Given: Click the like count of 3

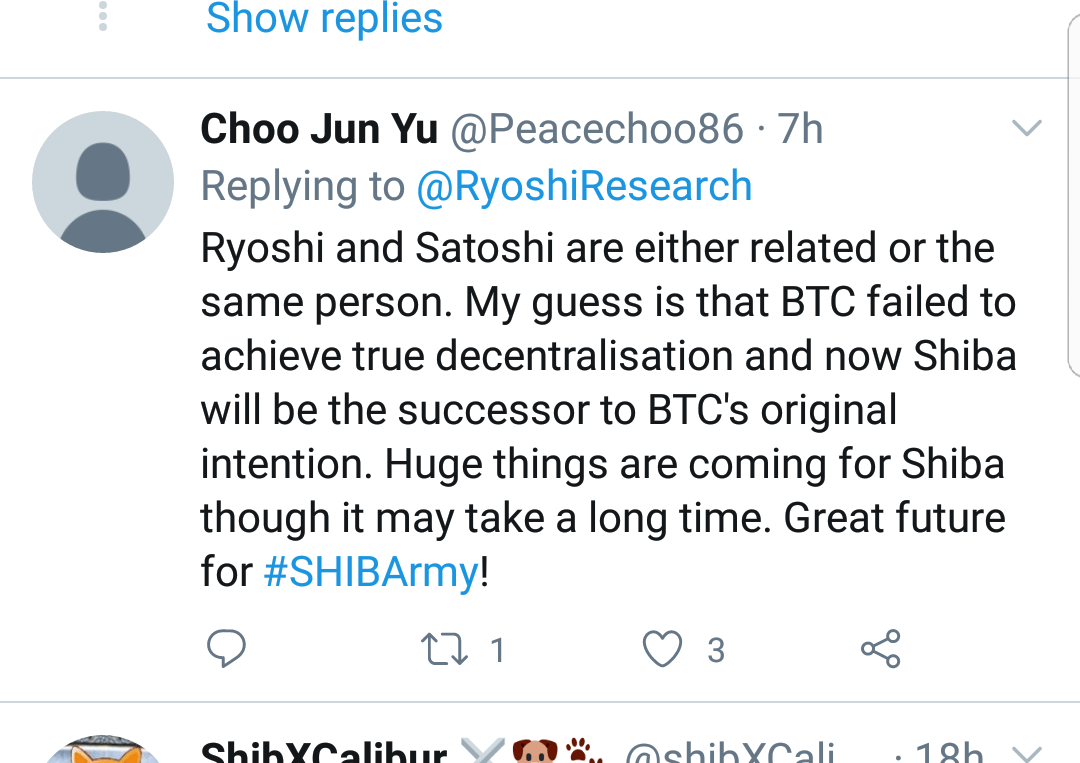Looking at the screenshot, I should pos(716,651).
